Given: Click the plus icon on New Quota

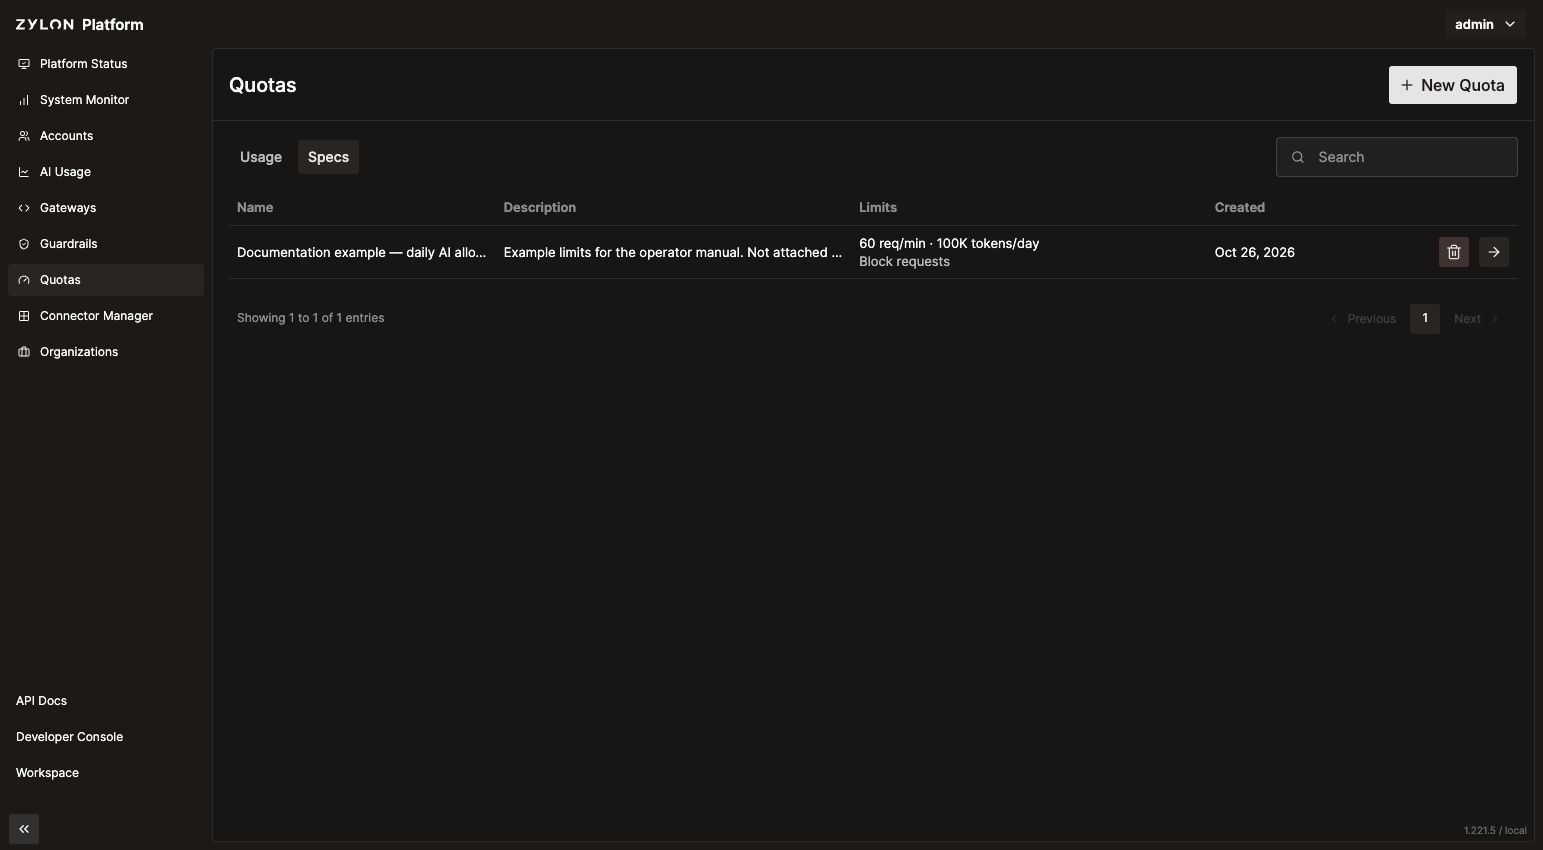Looking at the screenshot, I should 1407,85.
